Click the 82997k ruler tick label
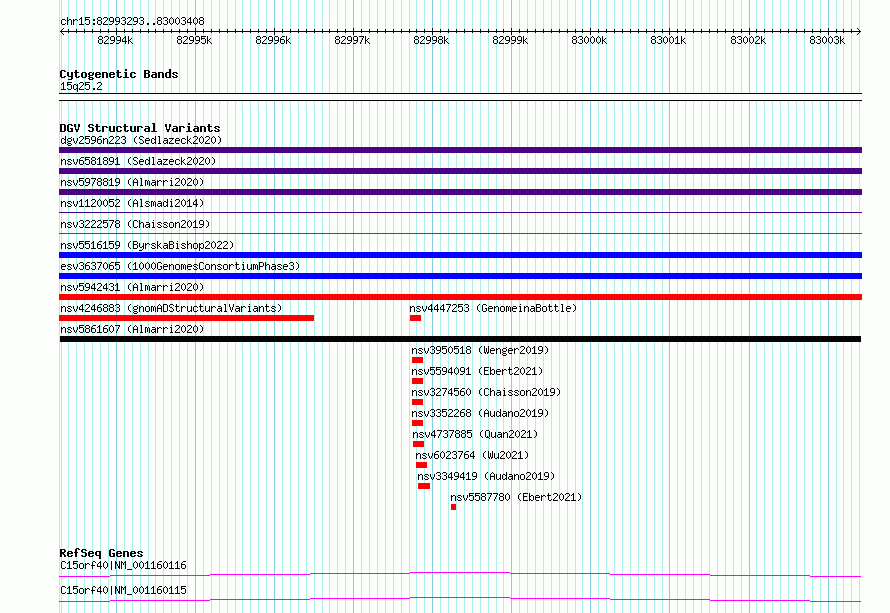The height and width of the screenshot is (613, 890). [x=352, y=40]
